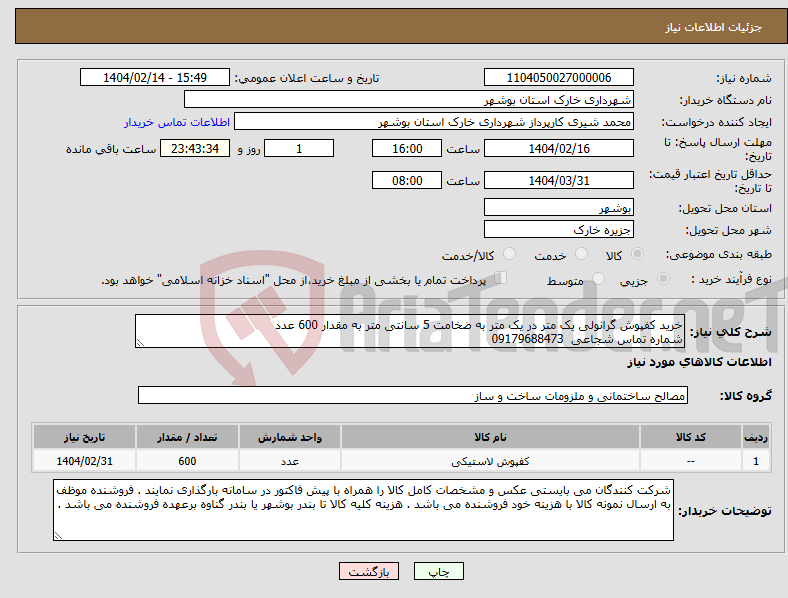Viewport: 788px width, 598px height.
Task: Click the delivery province field بوشهر
Action: click(x=559, y=207)
